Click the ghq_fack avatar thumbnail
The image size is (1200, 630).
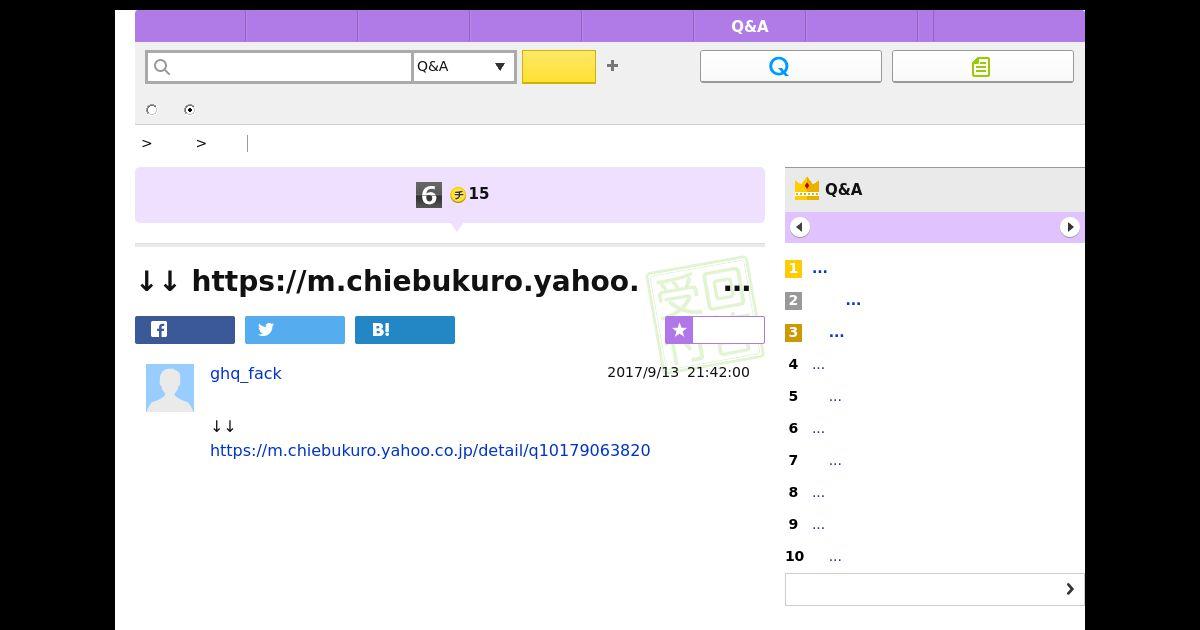coord(170,388)
